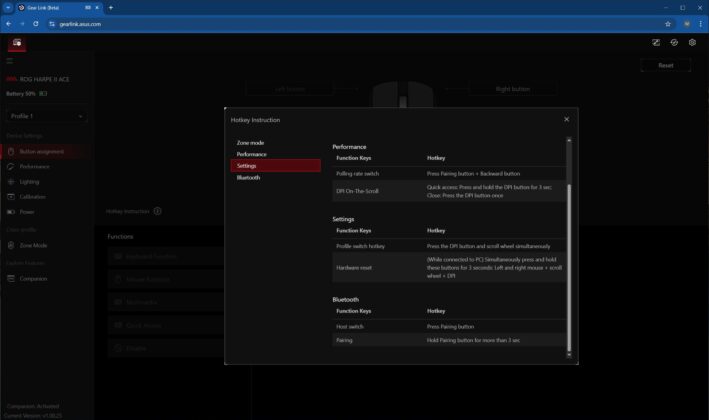Click 'Hold Pairing button for more than 3 sec'
Viewport: 709px width, 420px height.
[473, 340]
